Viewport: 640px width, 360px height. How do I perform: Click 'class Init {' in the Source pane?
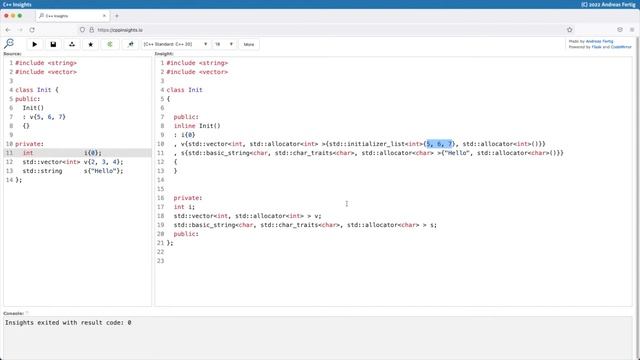click(x=37, y=90)
